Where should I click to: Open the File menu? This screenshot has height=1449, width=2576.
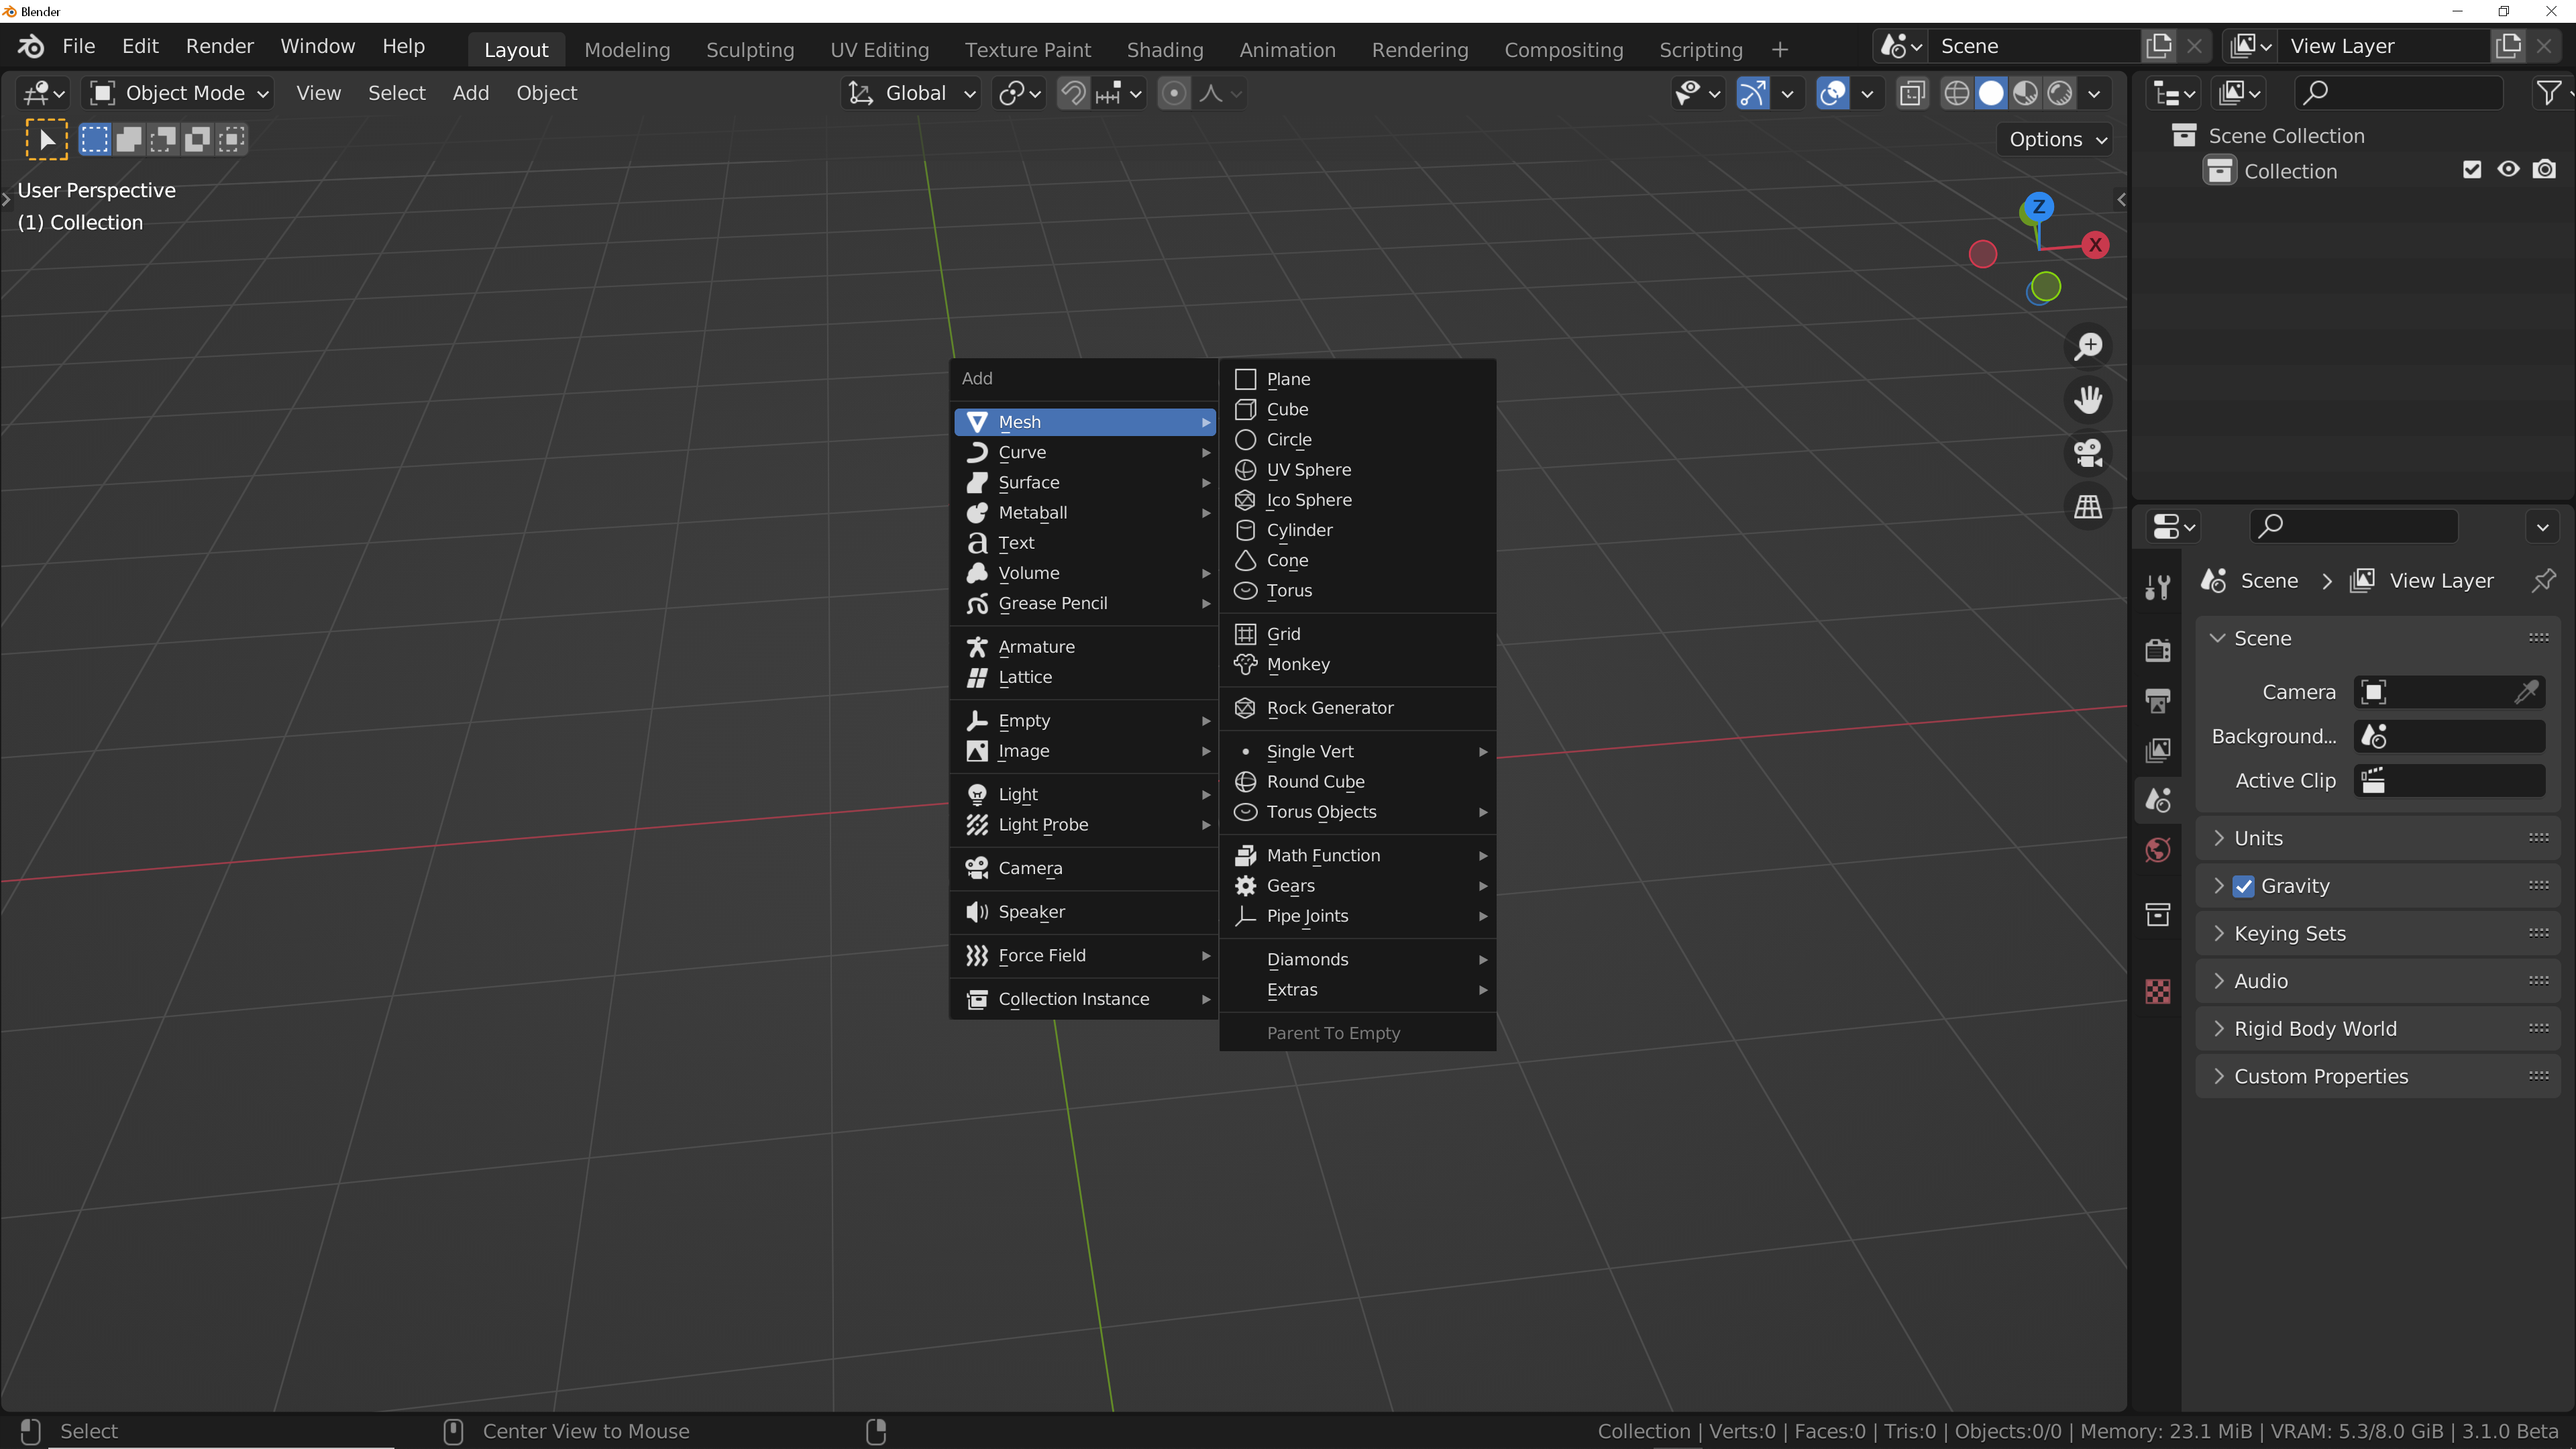click(x=78, y=46)
